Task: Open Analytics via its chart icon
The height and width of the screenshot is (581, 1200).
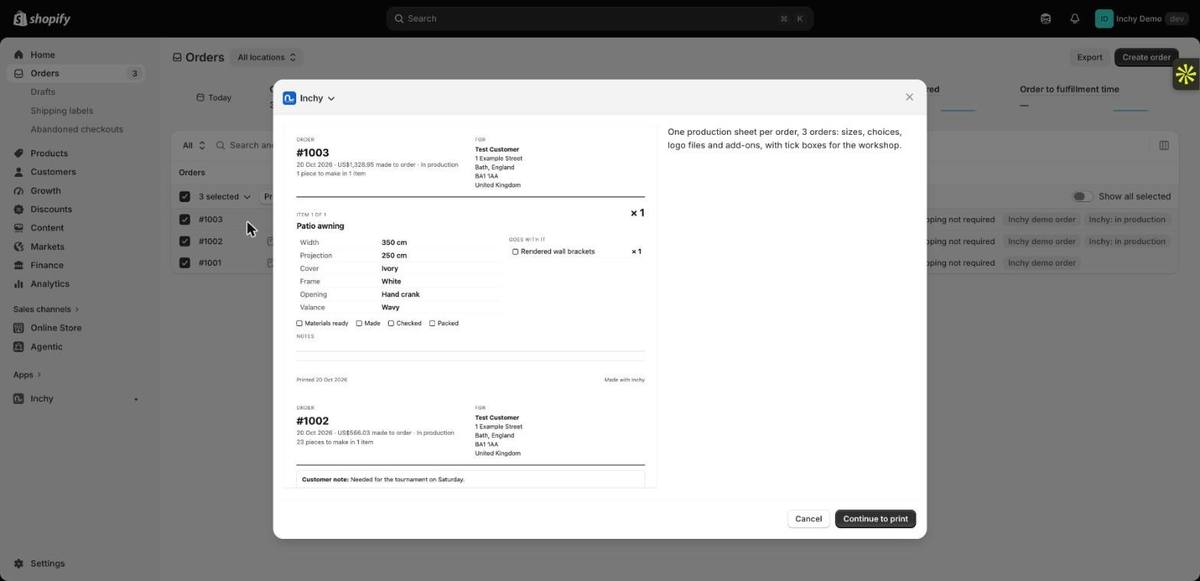Action: (x=18, y=284)
